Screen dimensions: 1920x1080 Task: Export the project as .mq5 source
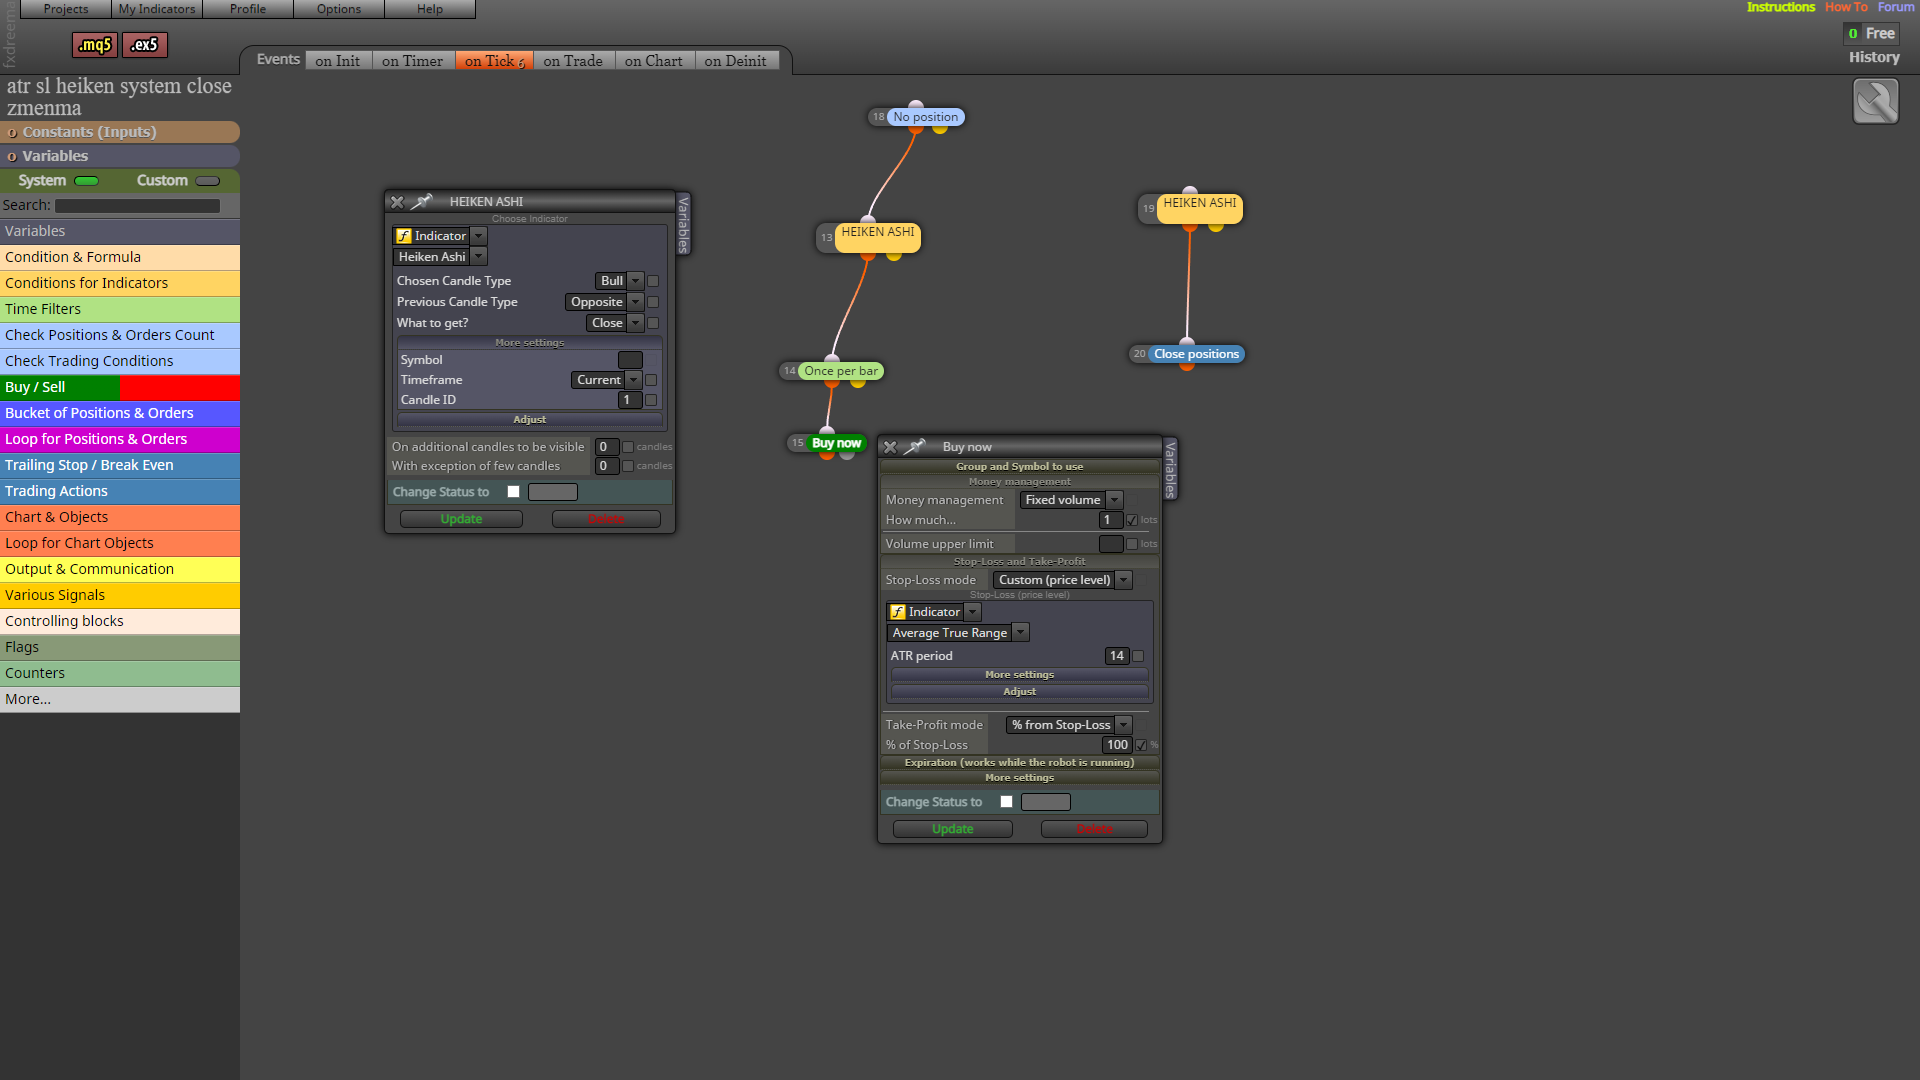95,45
